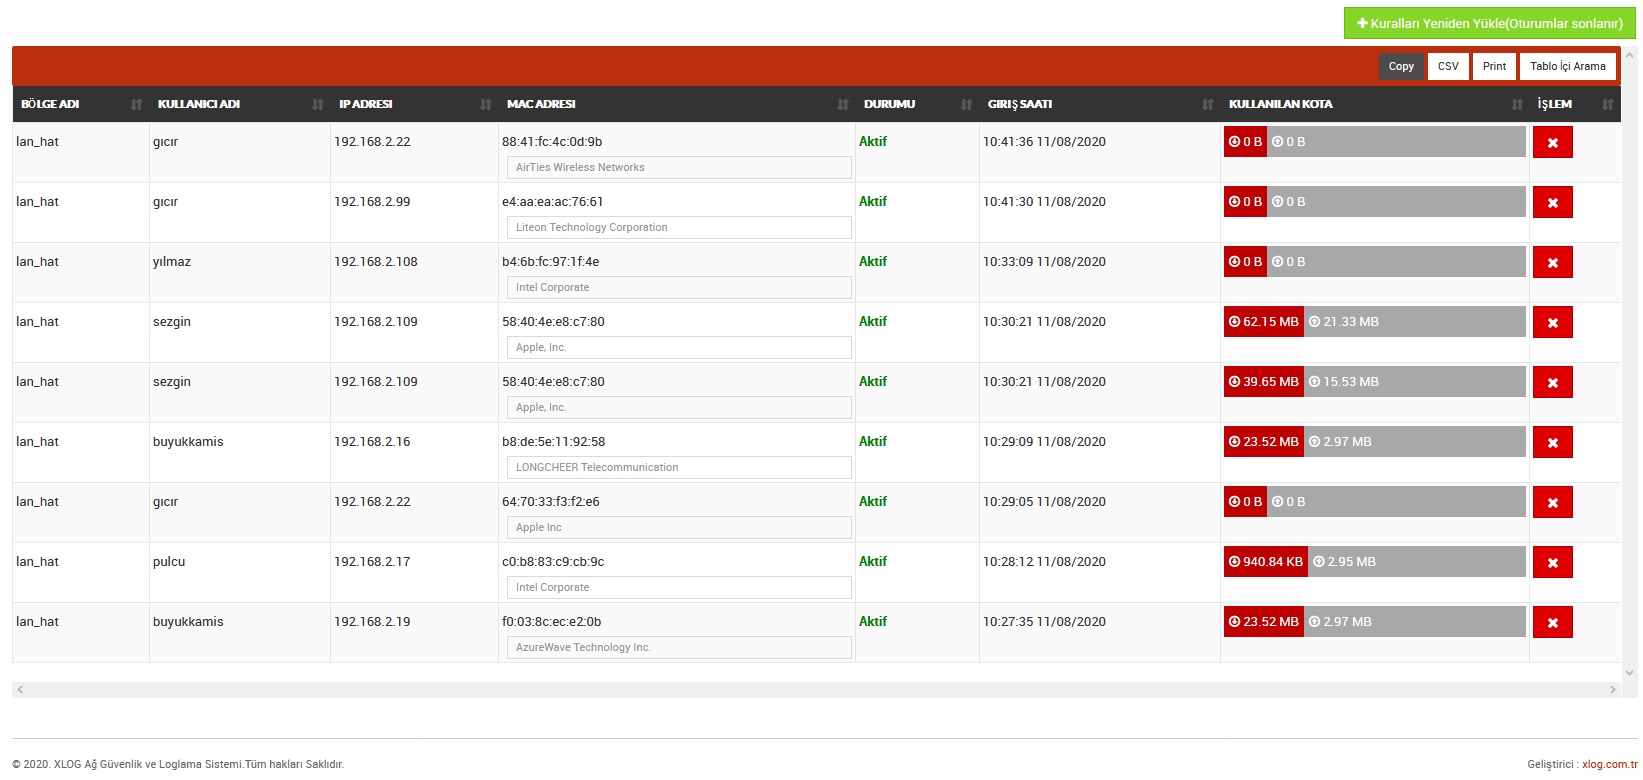Open xlog.com.tr developer link
This screenshot has width=1643, height=780.
1610,764
